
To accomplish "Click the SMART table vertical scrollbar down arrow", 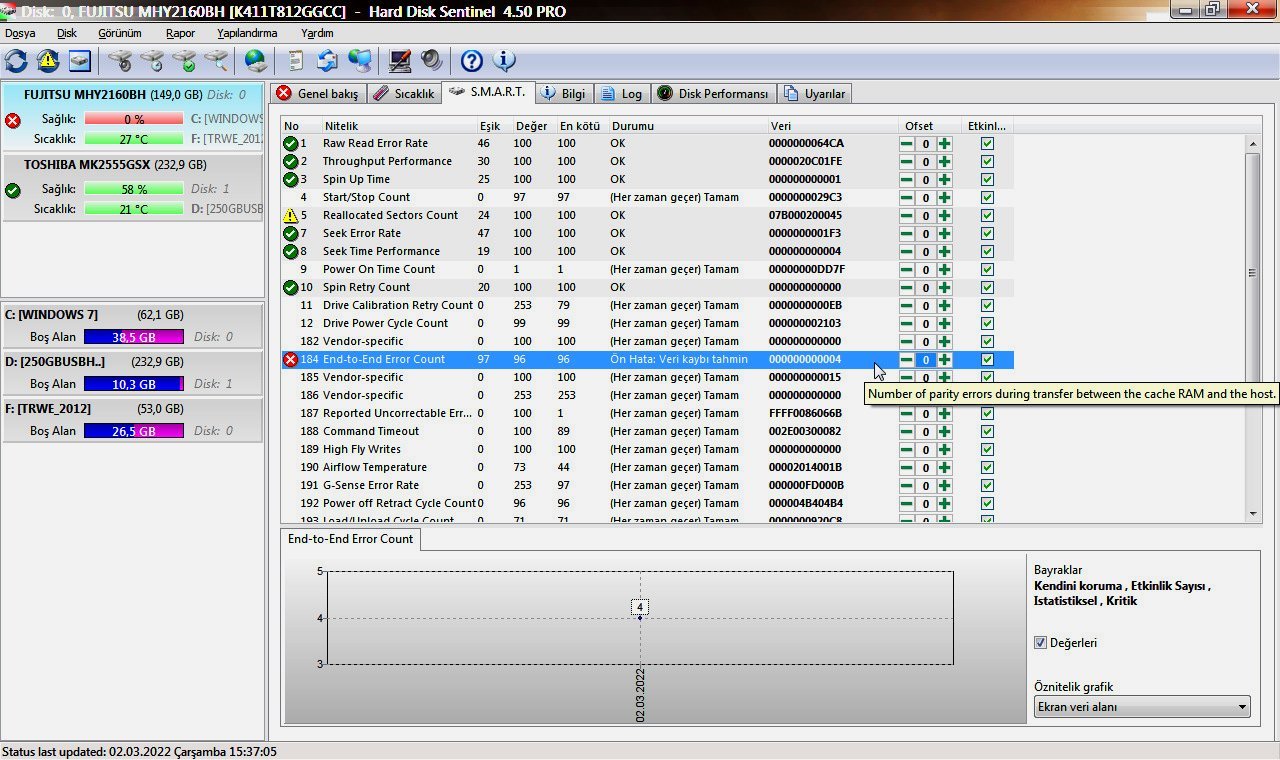I will point(1253,513).
